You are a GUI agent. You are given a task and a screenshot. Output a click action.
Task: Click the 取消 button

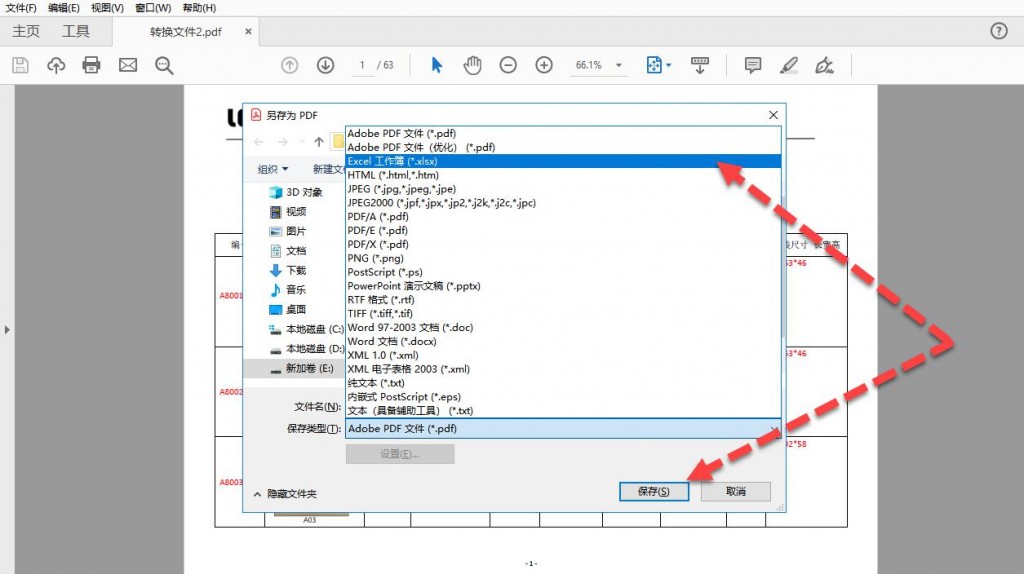736,492
